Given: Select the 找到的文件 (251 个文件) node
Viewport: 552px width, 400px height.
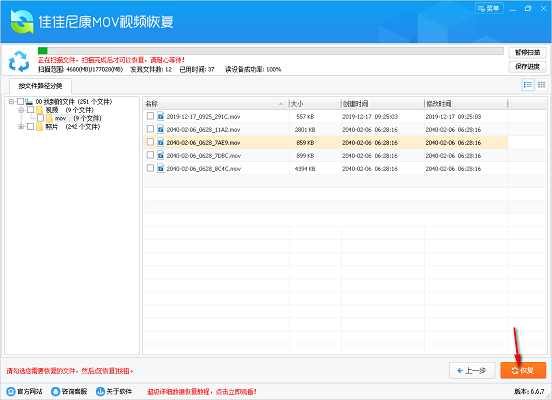Looking at the screenshot, I should [74, 102].
